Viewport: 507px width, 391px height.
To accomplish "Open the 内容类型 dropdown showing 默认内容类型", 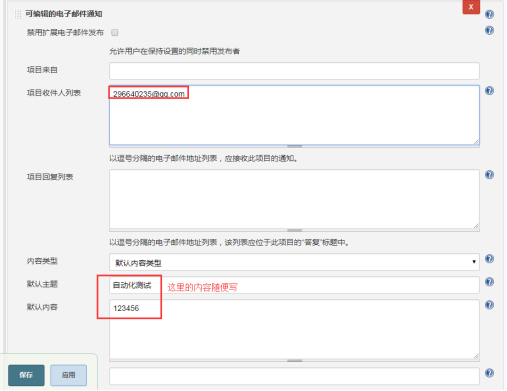I will [x=294, y=262].
